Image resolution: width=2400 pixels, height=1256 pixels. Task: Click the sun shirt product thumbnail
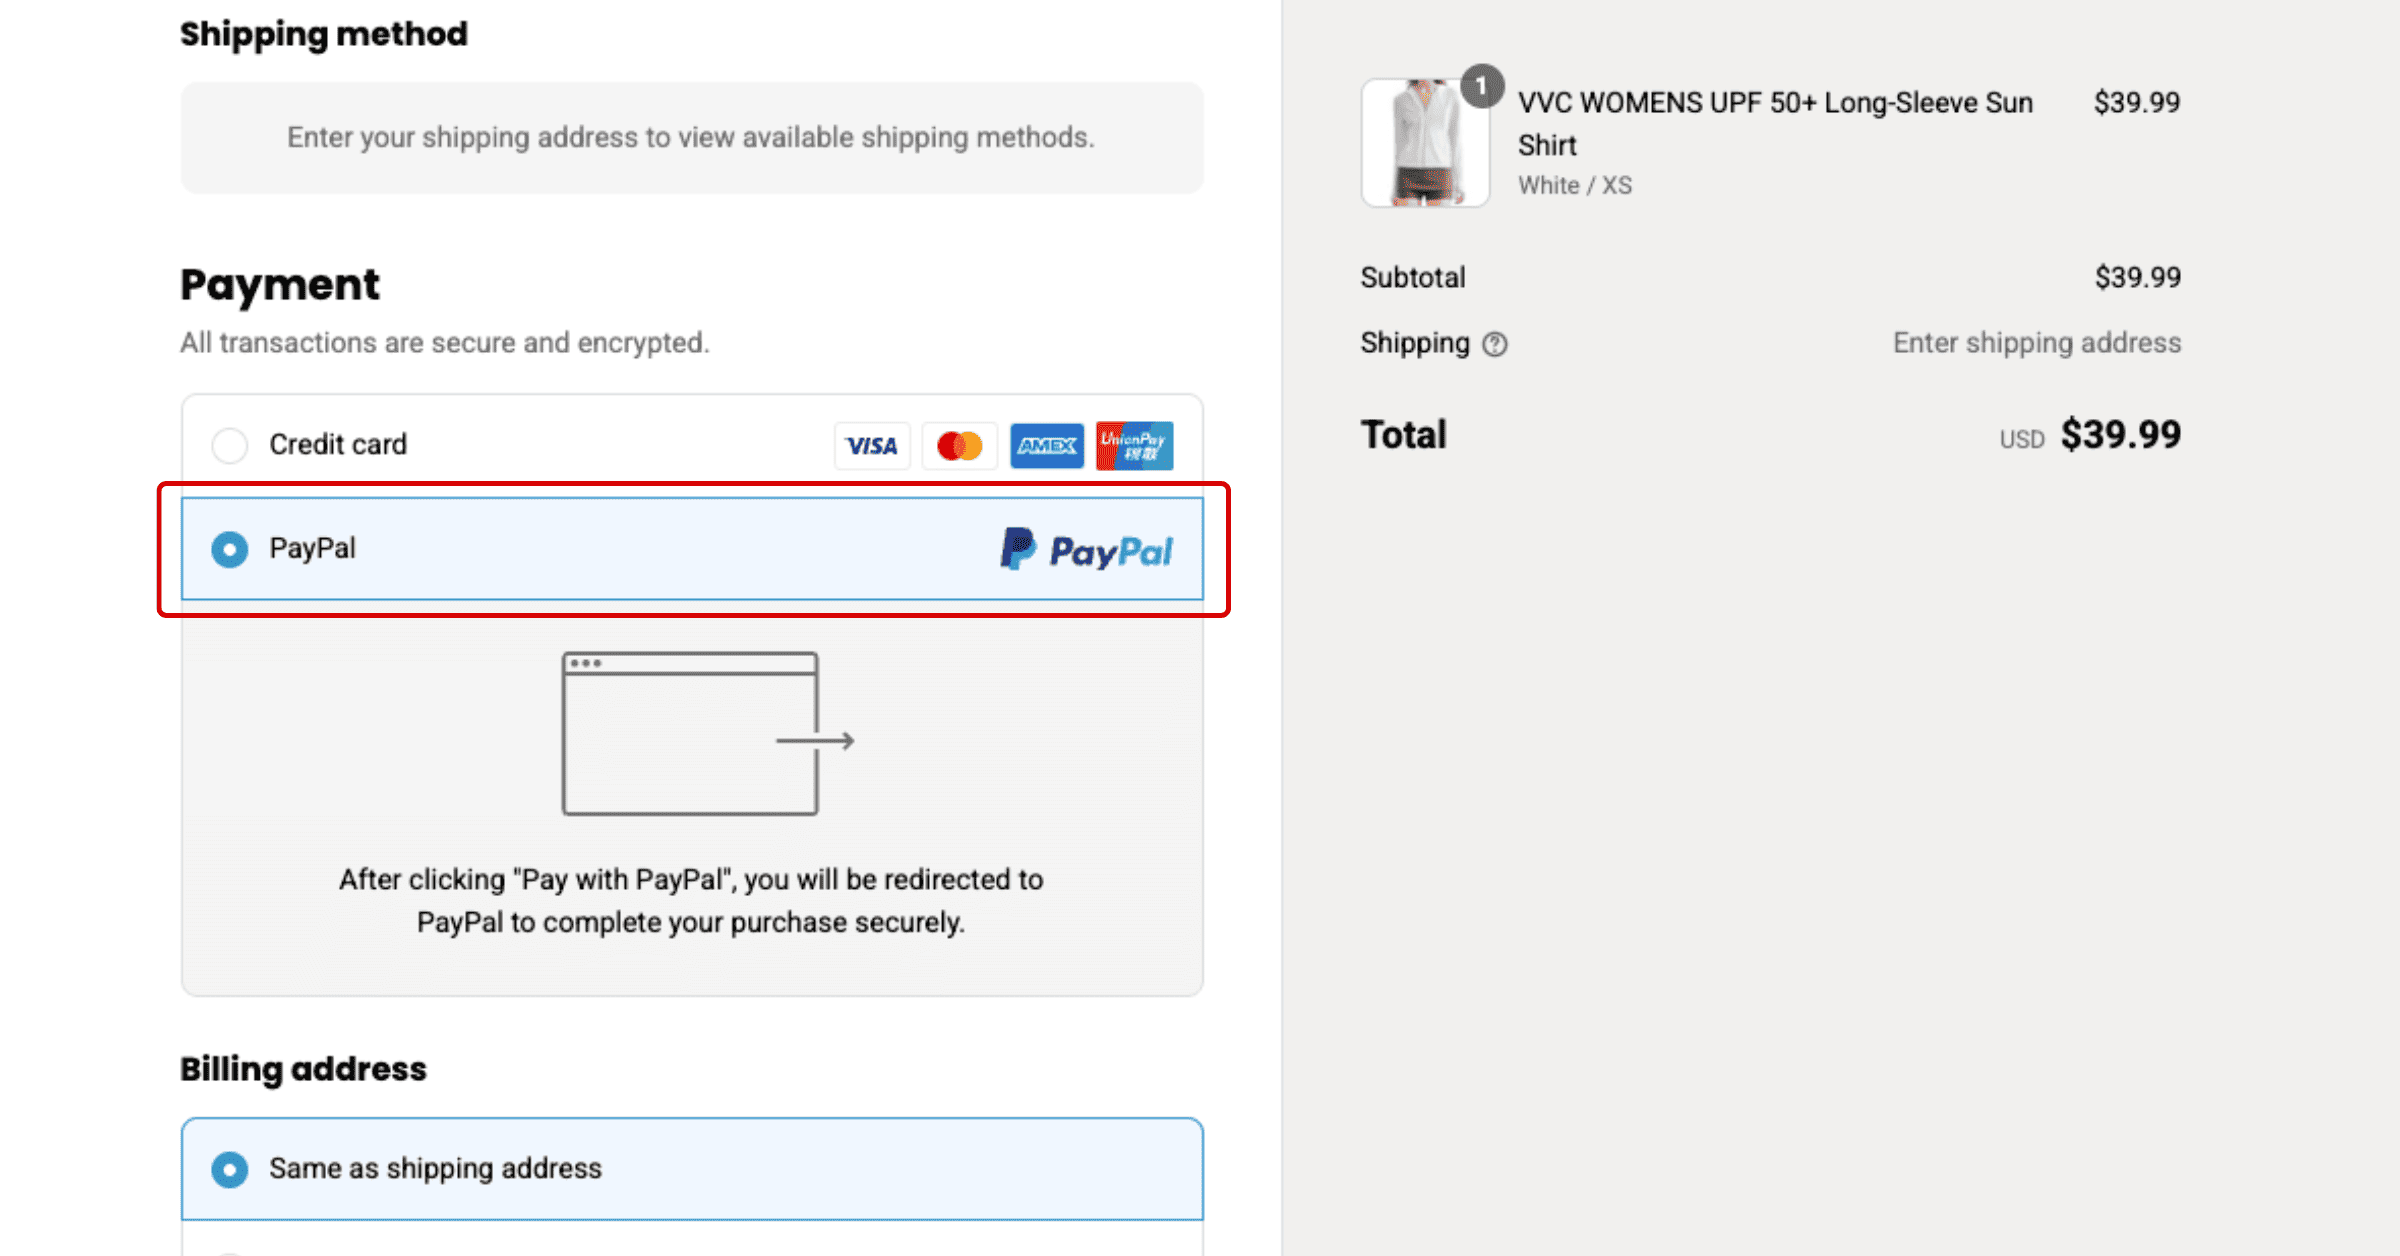click(x=1424, y=144)
